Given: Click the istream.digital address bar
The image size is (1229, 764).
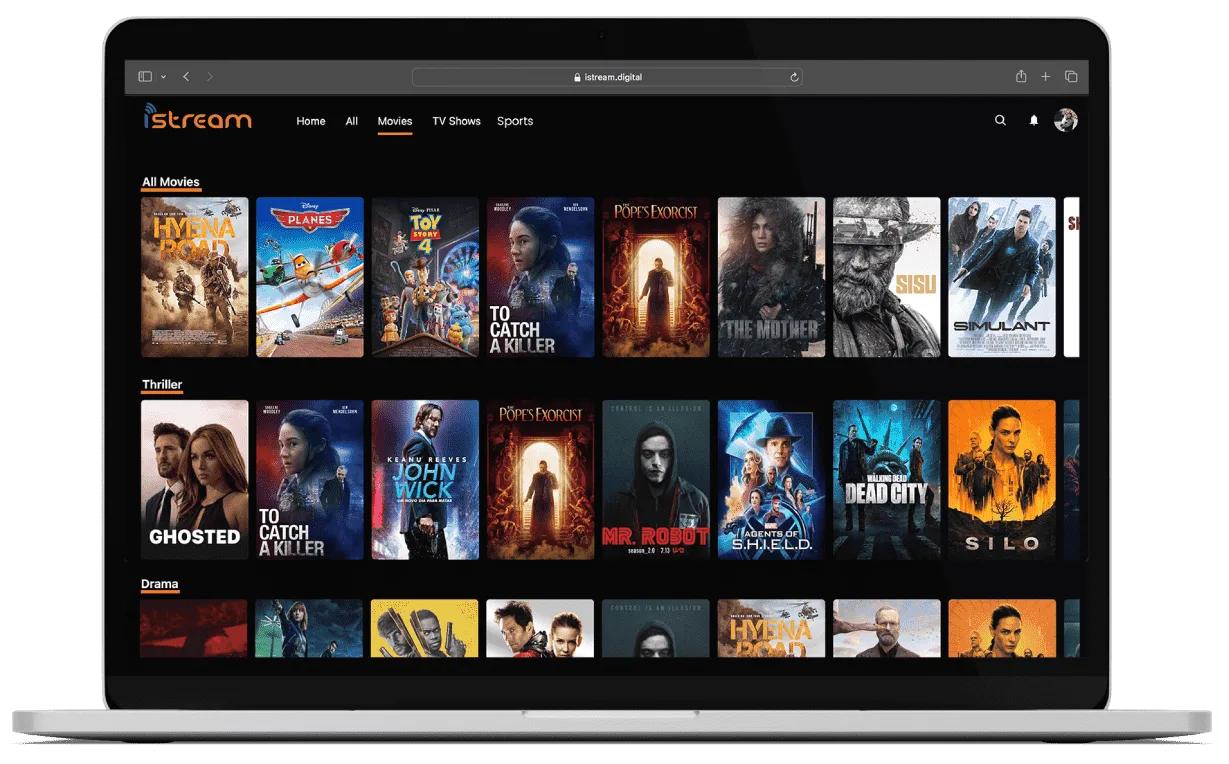Looking at the screenshot, I should [606, 77].
